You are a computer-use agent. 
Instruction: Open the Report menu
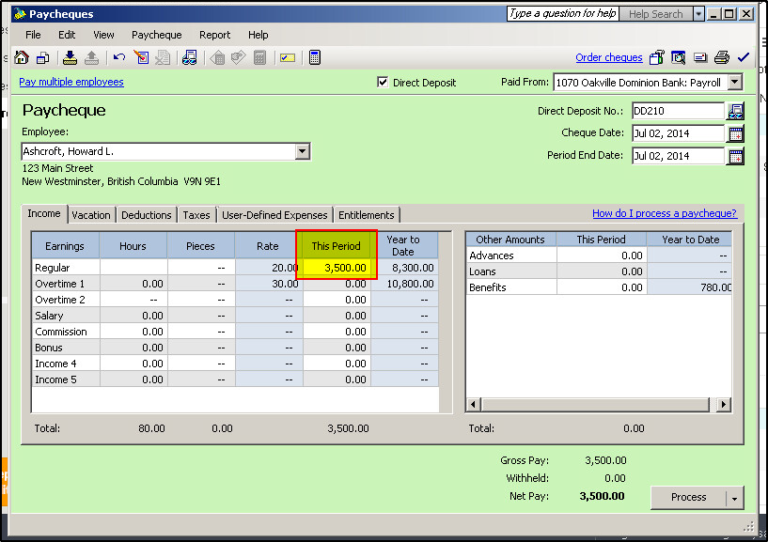coord(215,35)
